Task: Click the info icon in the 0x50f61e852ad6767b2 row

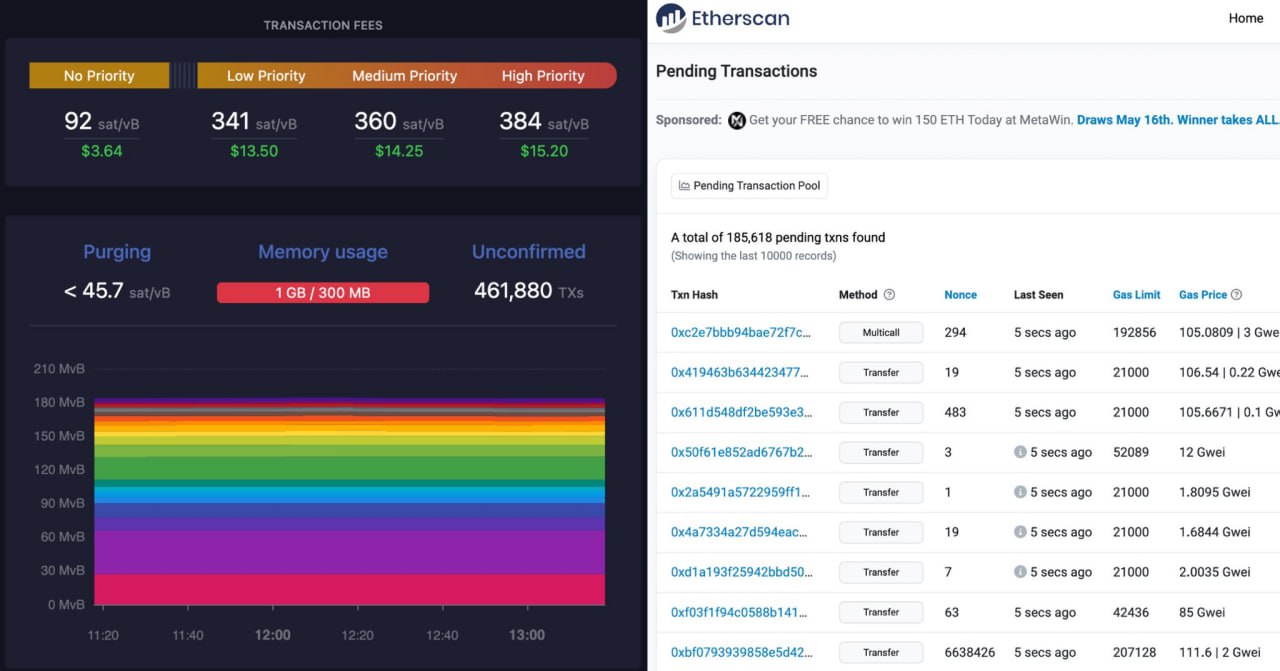Action: (1020, 452)
